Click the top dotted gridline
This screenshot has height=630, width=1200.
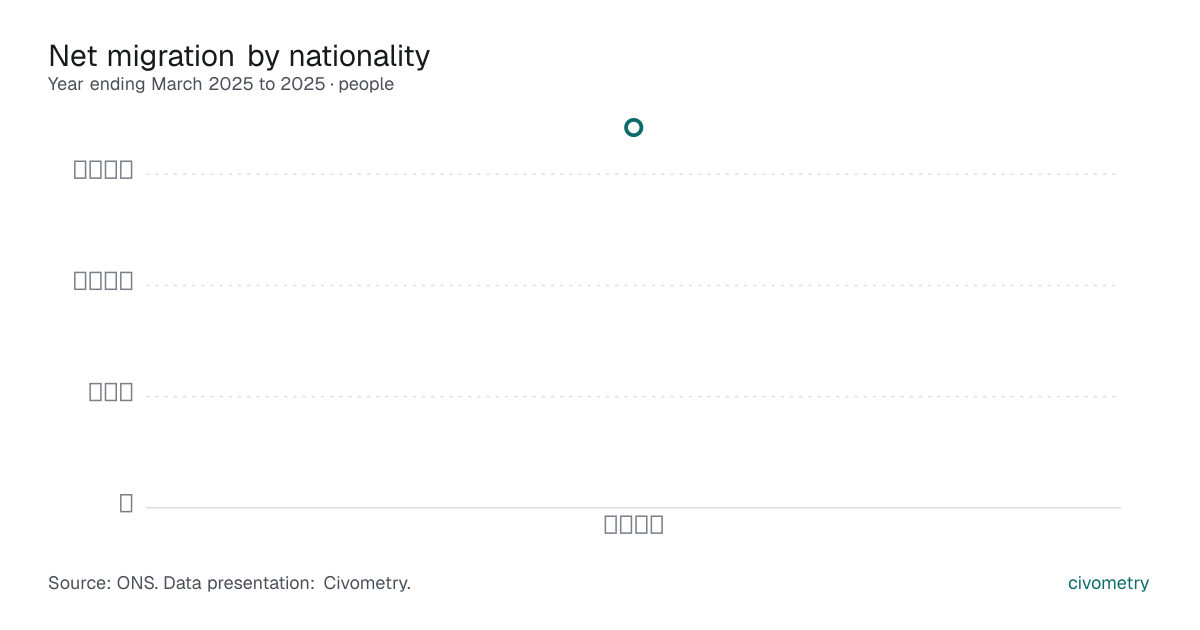pos(633,174)
